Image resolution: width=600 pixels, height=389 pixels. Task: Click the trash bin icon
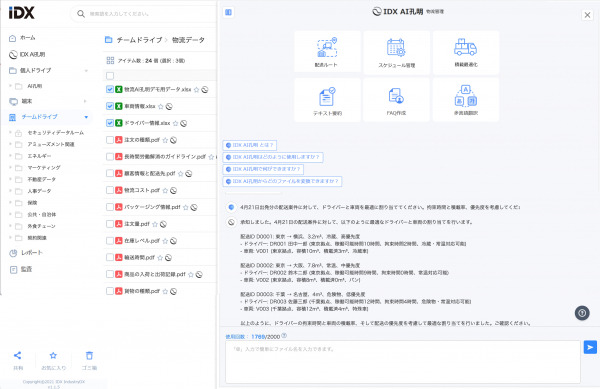pyautogui.click(x=89, y=355)
